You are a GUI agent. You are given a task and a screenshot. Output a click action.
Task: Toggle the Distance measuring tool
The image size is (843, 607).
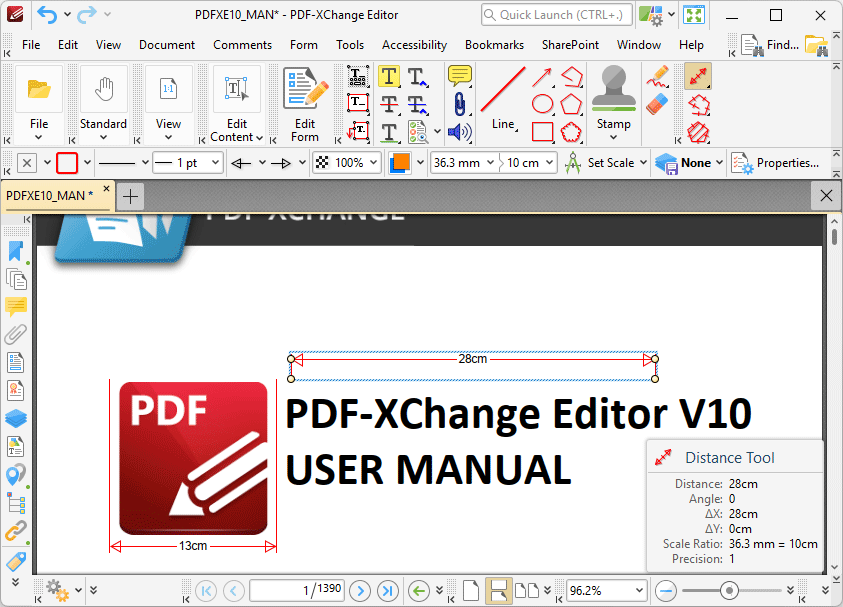(698, 76)
